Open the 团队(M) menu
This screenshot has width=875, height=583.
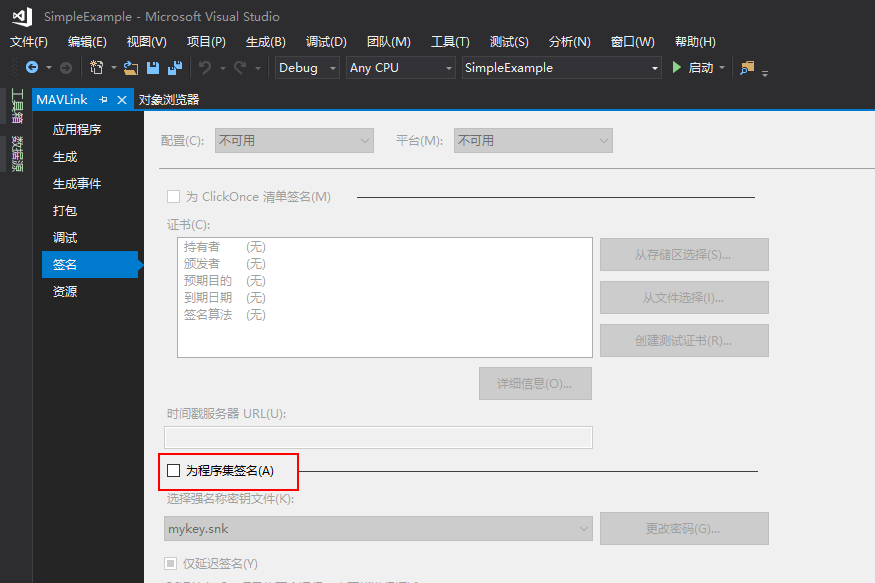pos(388,42)
